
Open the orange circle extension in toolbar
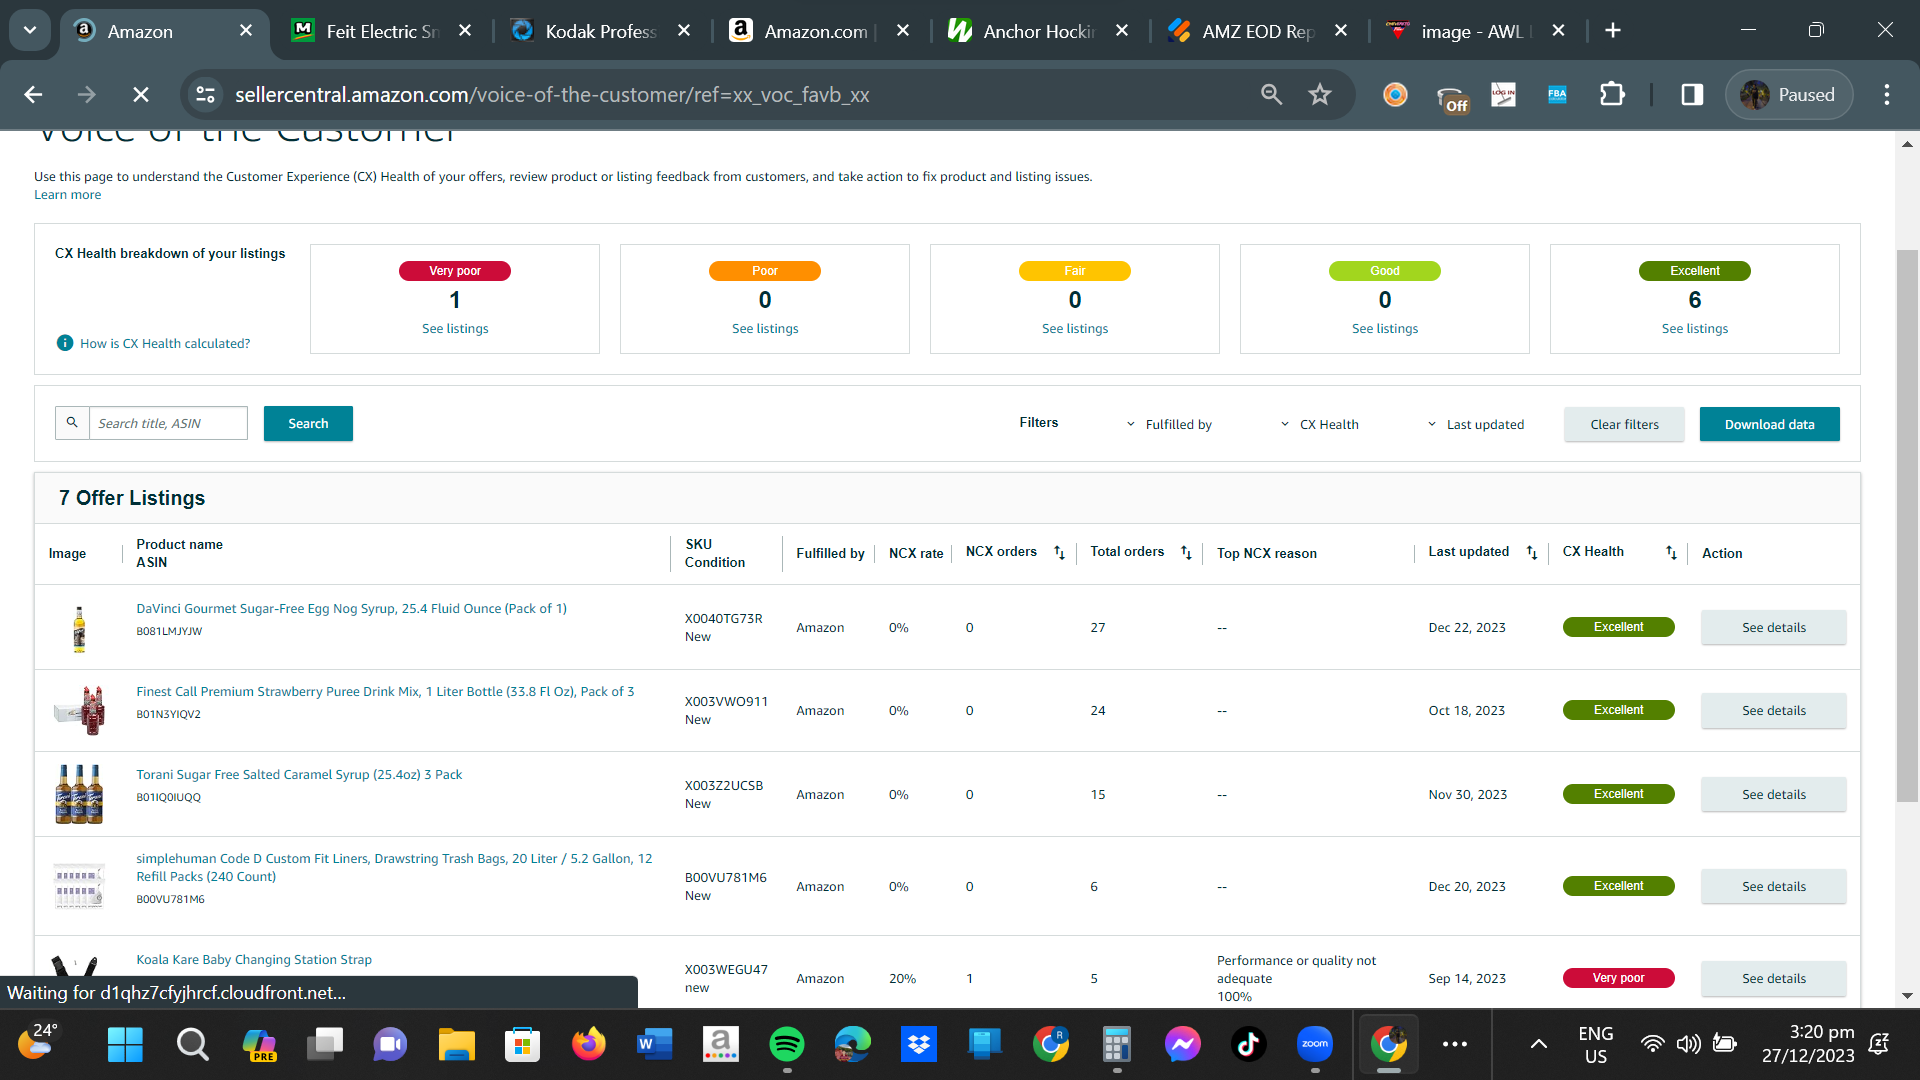tap(1395, 95)
